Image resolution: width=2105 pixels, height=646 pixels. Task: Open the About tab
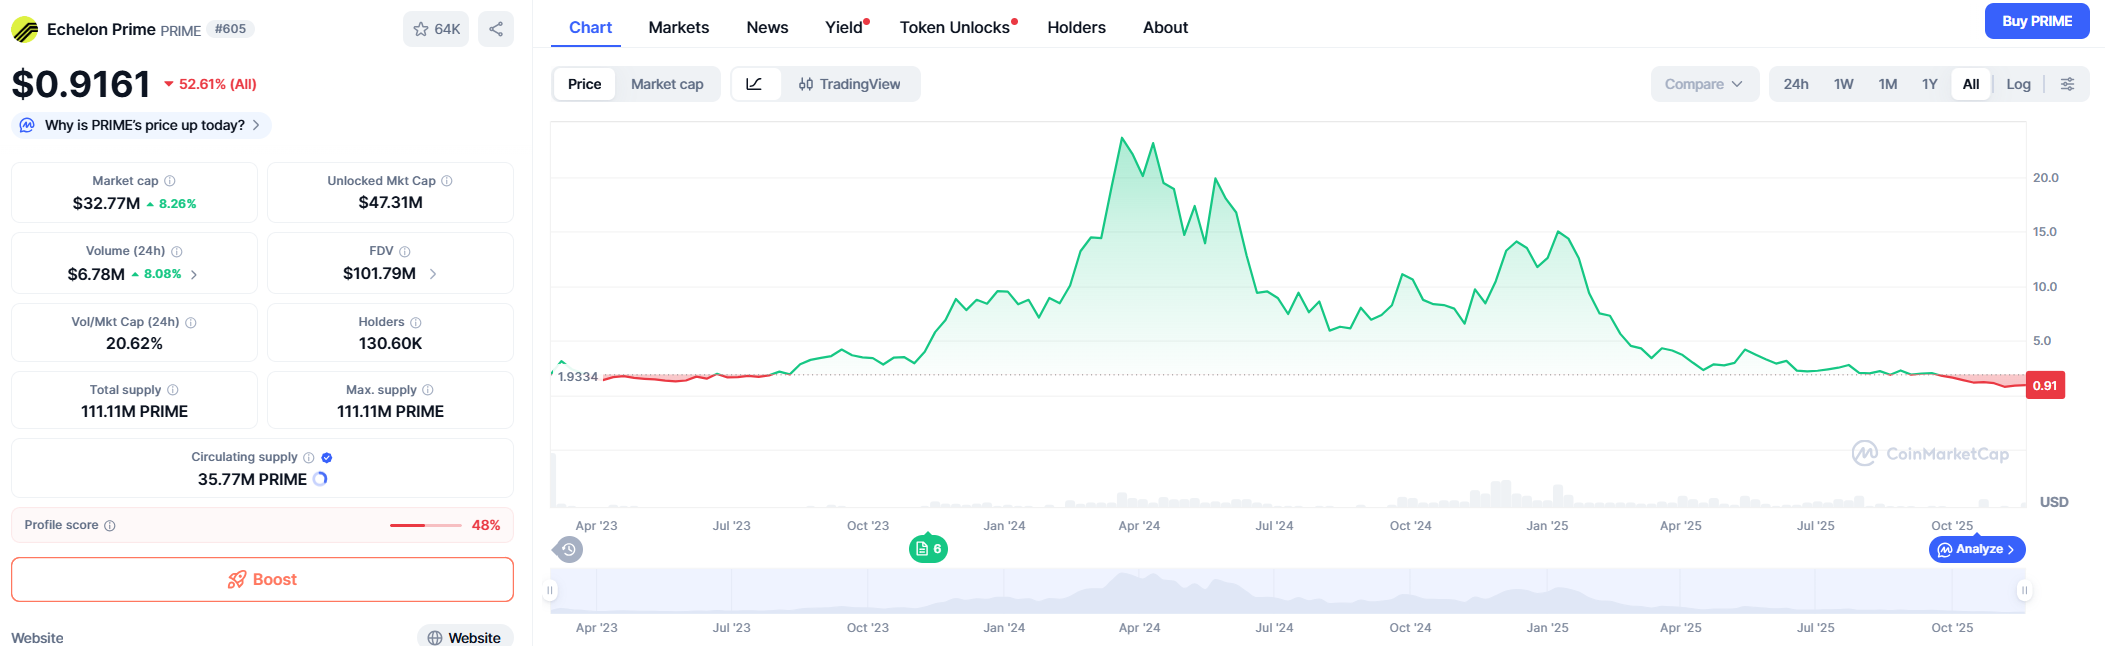click(x=1165, y=28)
